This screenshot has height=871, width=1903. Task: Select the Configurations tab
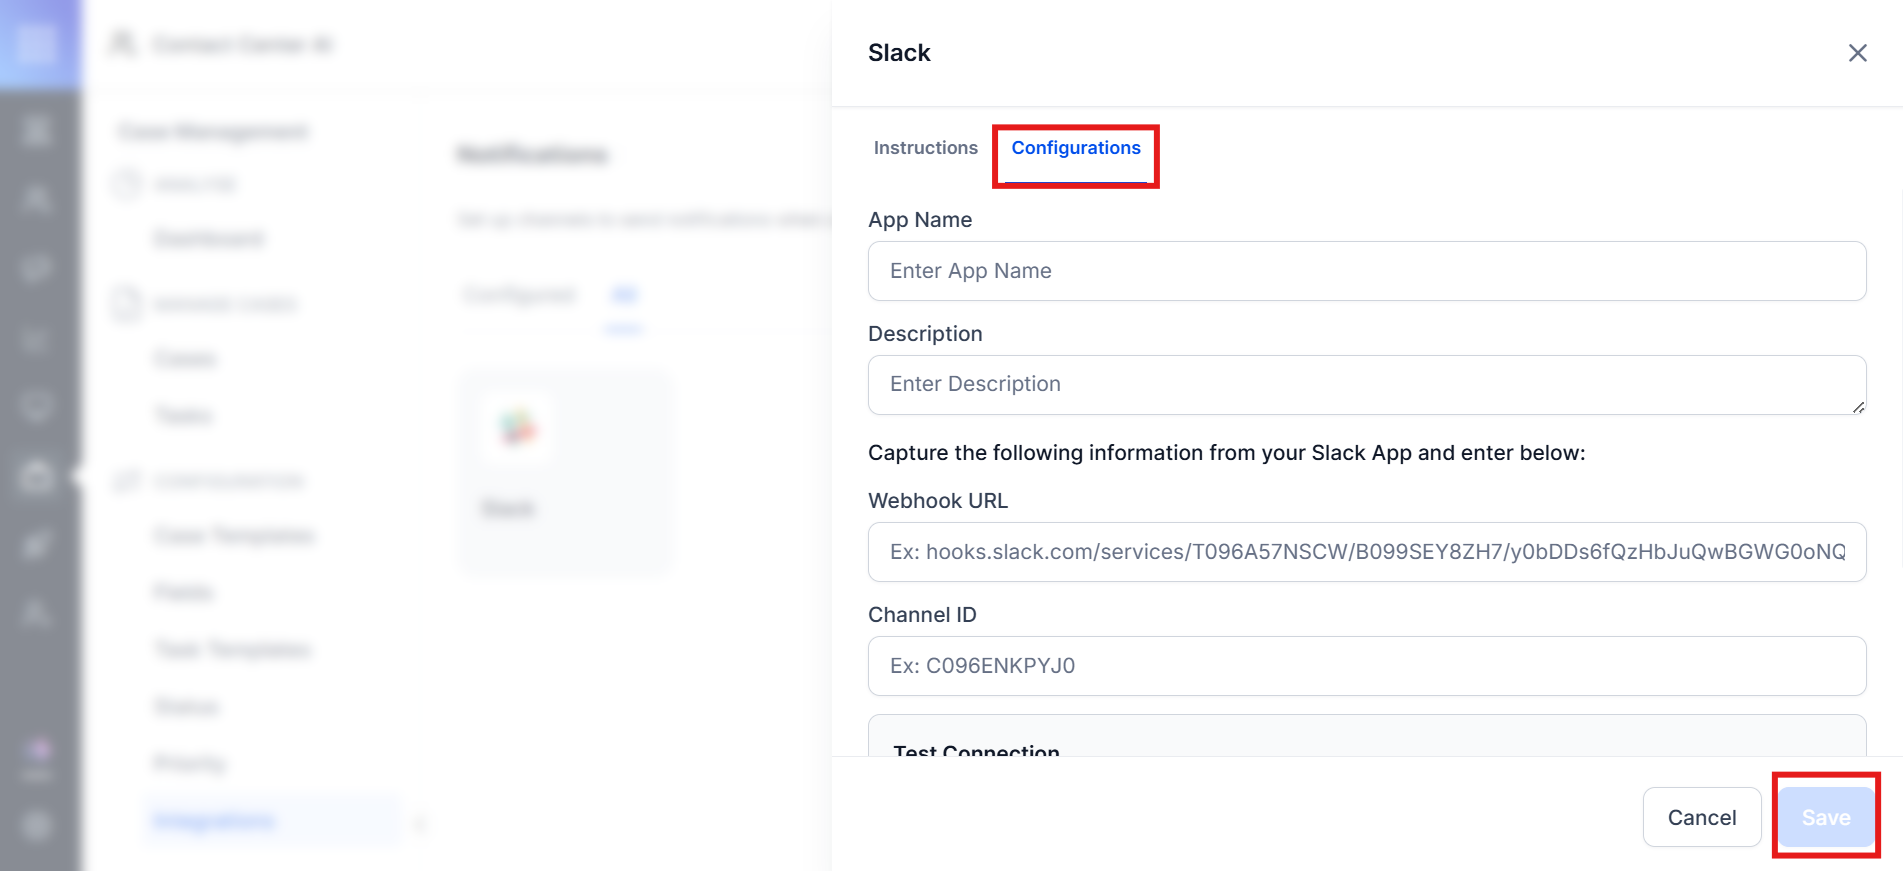coord(1075,148)
